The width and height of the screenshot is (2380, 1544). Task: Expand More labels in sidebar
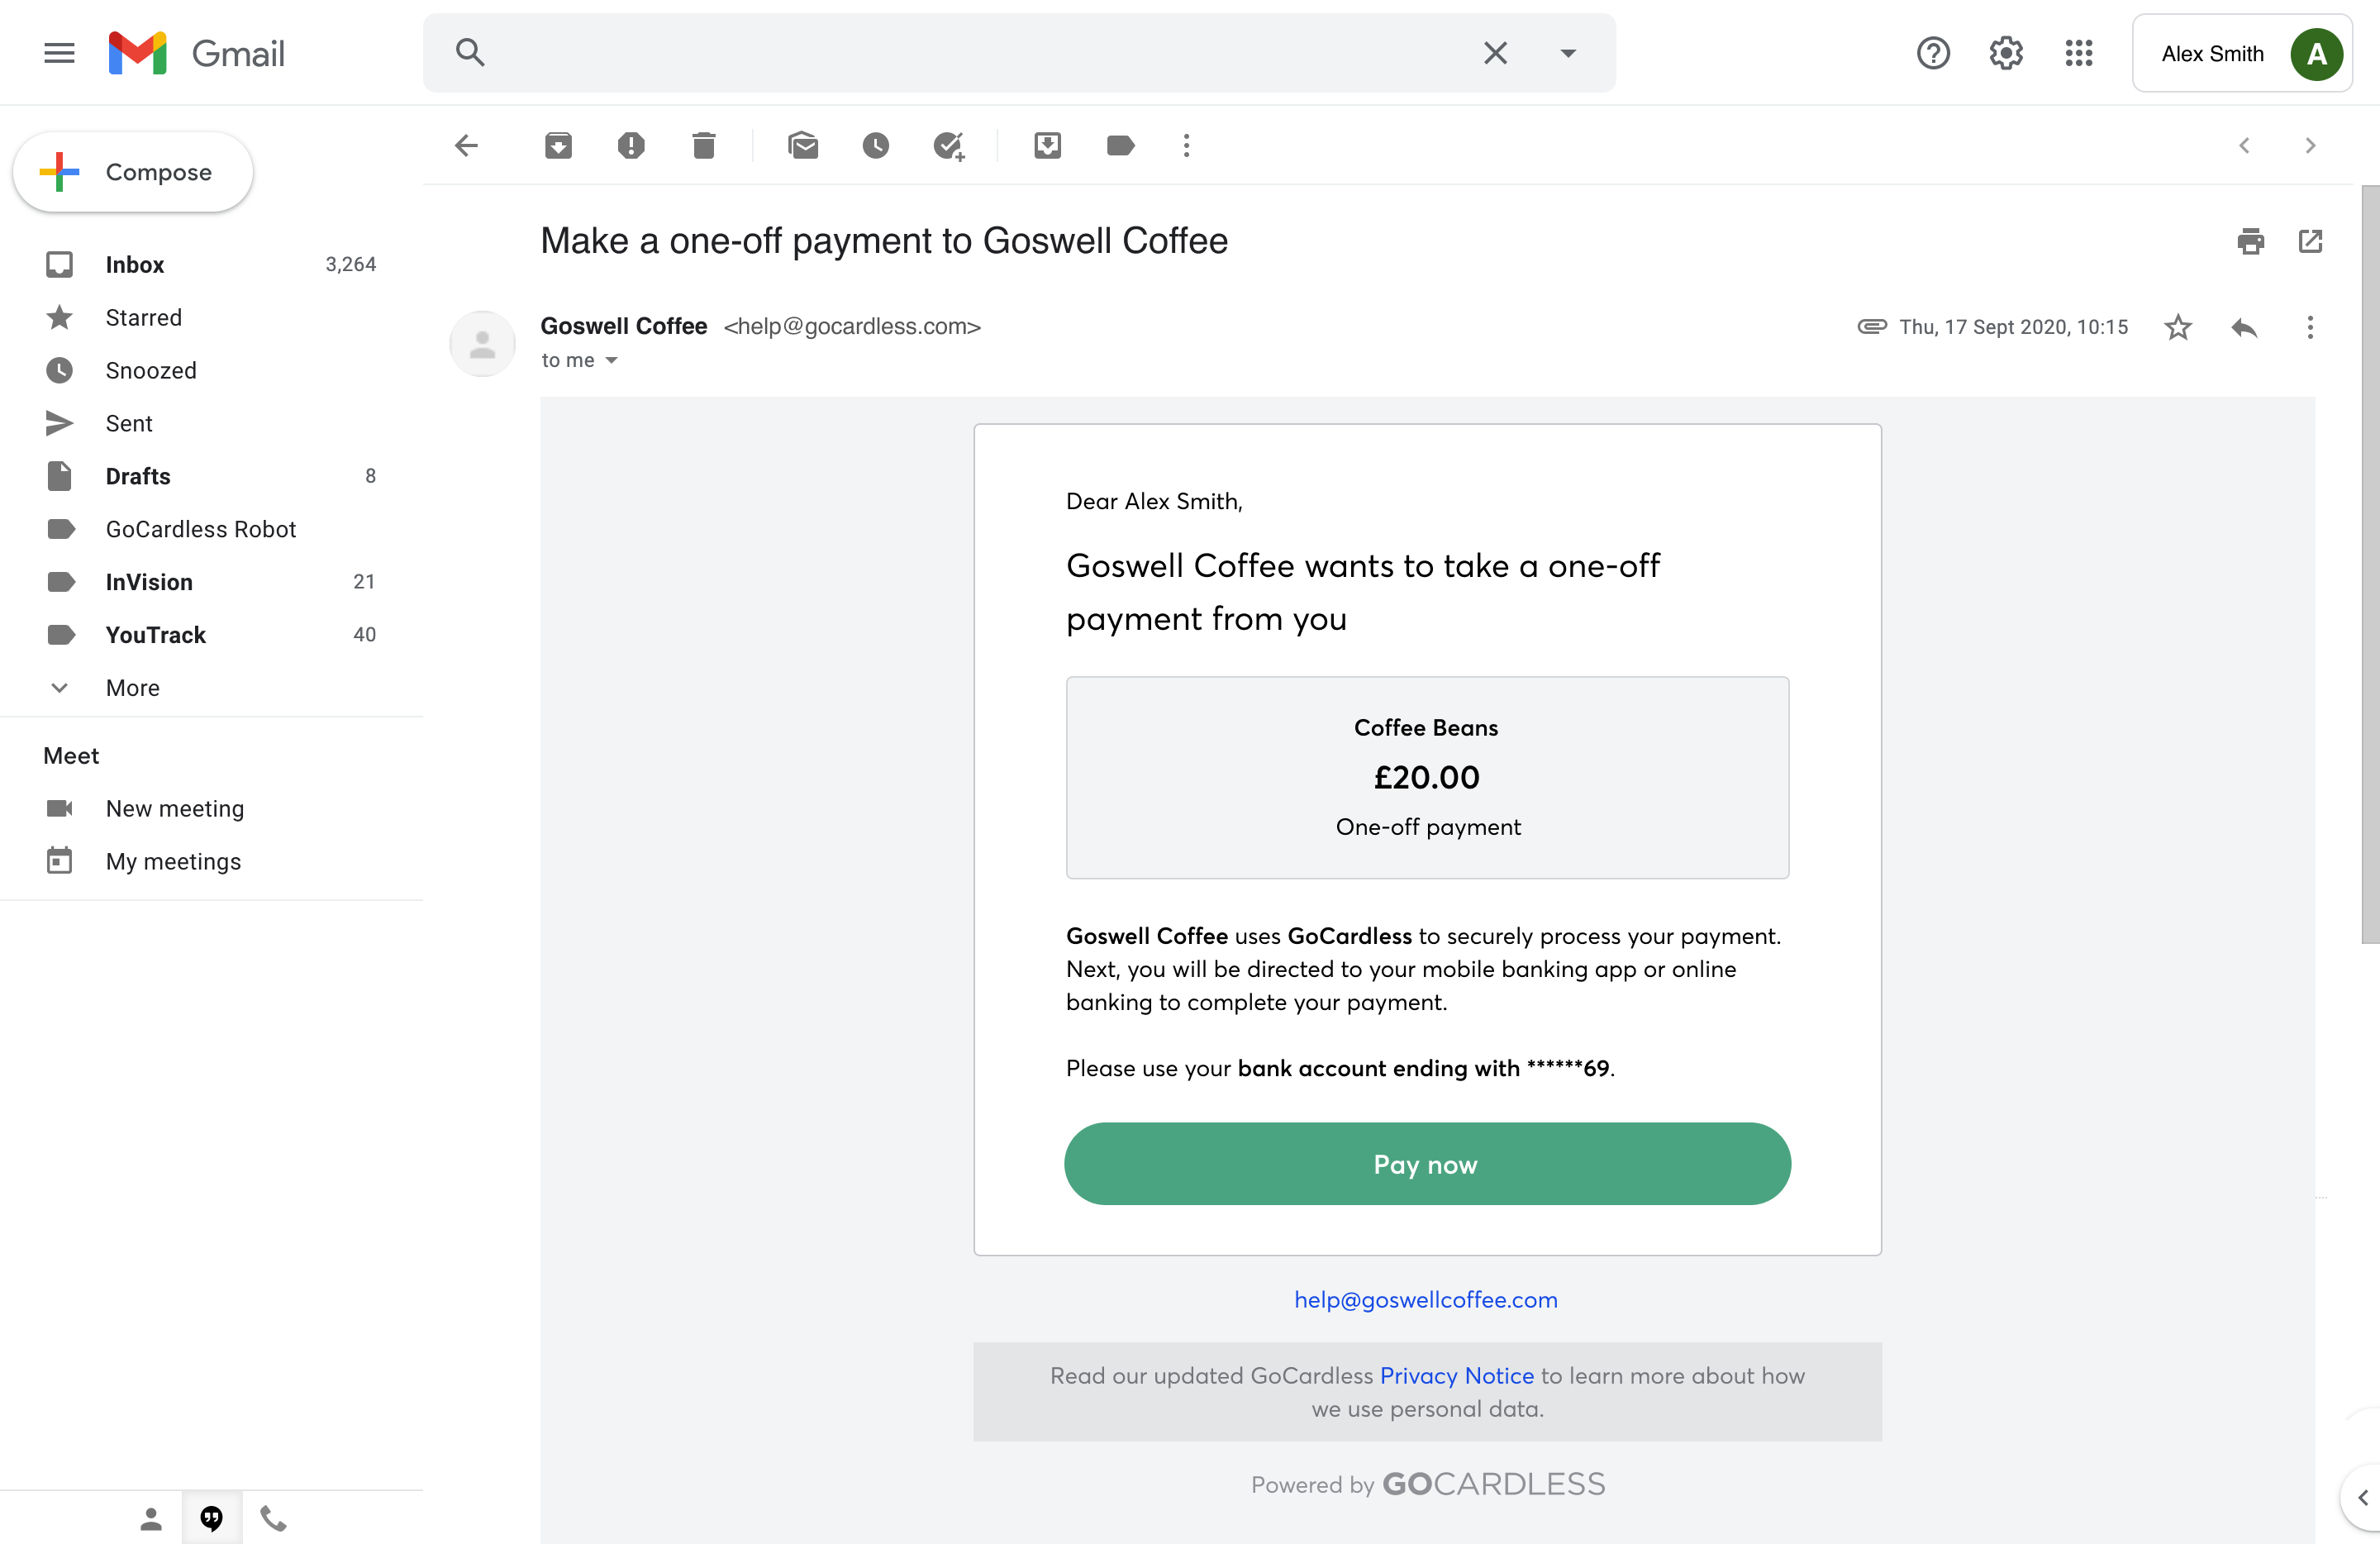(x=132, y=688)
